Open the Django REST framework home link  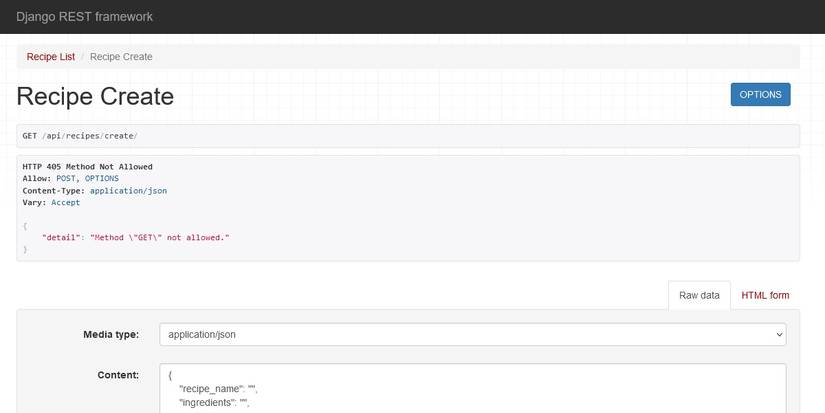[x=84, y=17]
